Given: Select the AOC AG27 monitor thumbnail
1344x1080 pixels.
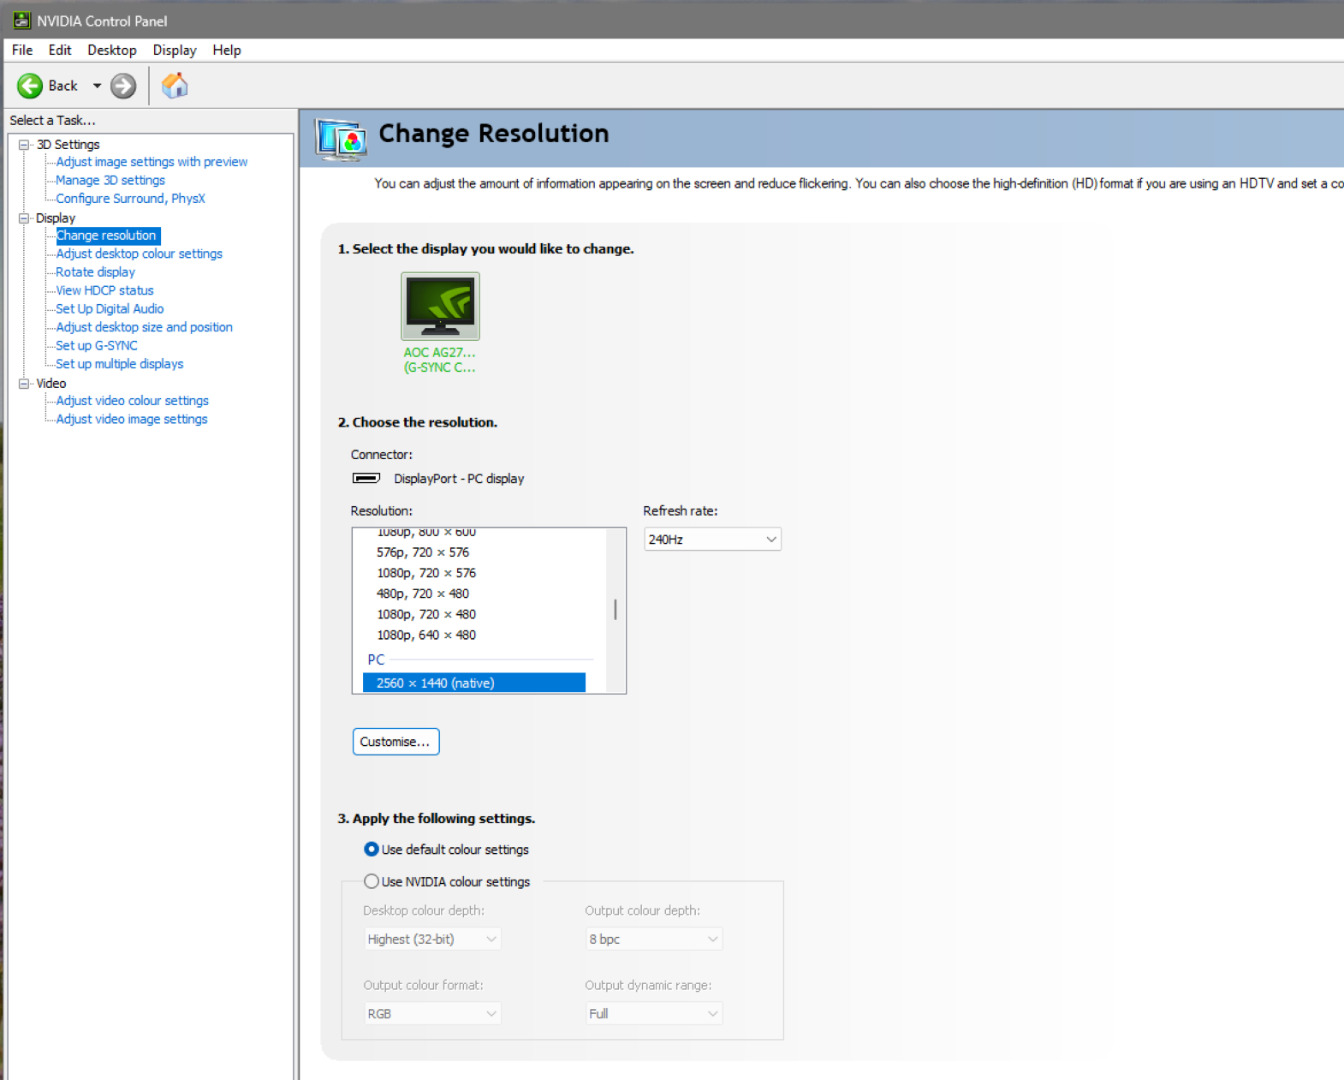Looking at the screenshot, I should [x=440, y=306].
